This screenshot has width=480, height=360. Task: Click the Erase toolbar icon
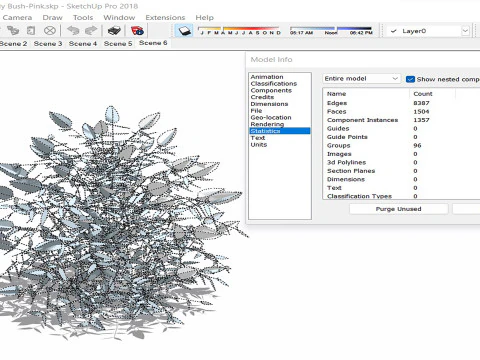(50, 31)
